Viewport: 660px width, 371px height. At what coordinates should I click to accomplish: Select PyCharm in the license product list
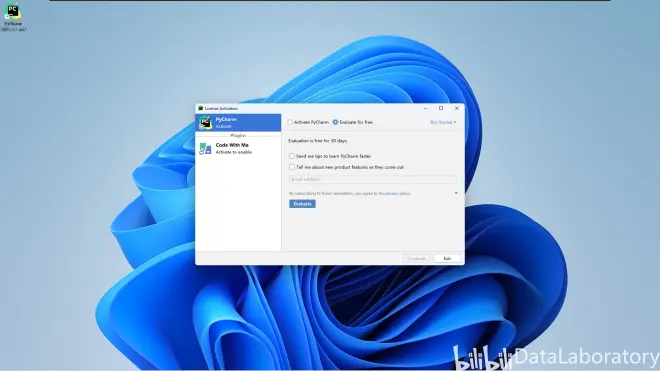[238, 123]
